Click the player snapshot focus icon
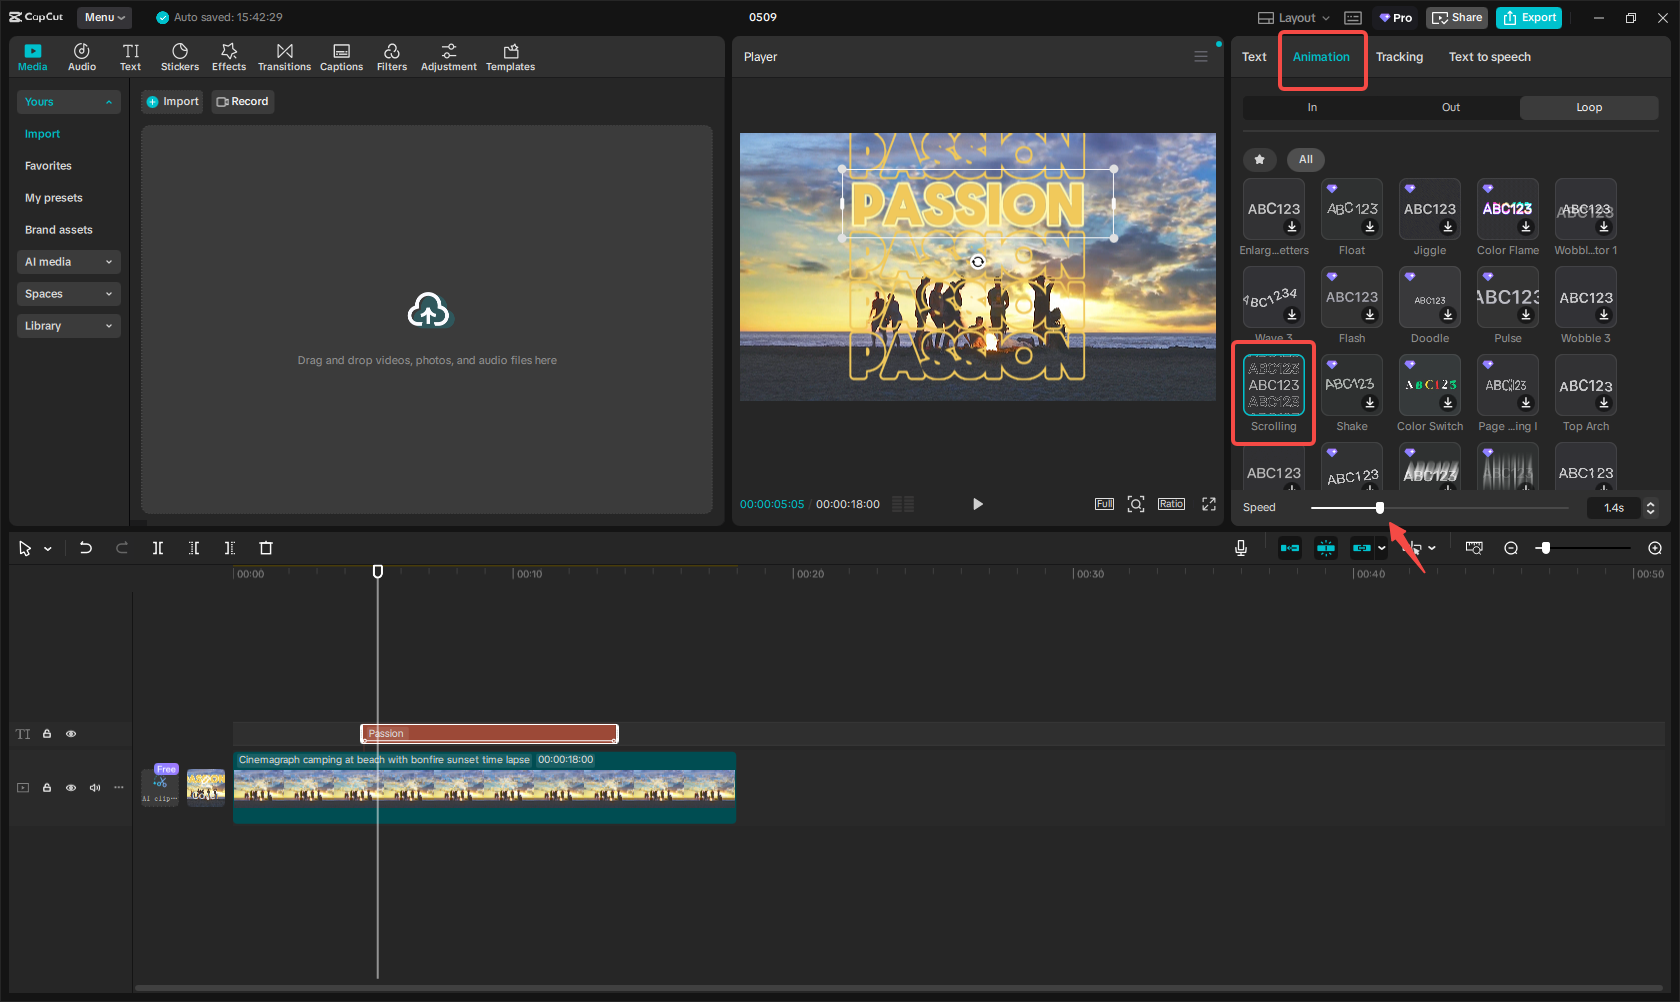 1136,504
